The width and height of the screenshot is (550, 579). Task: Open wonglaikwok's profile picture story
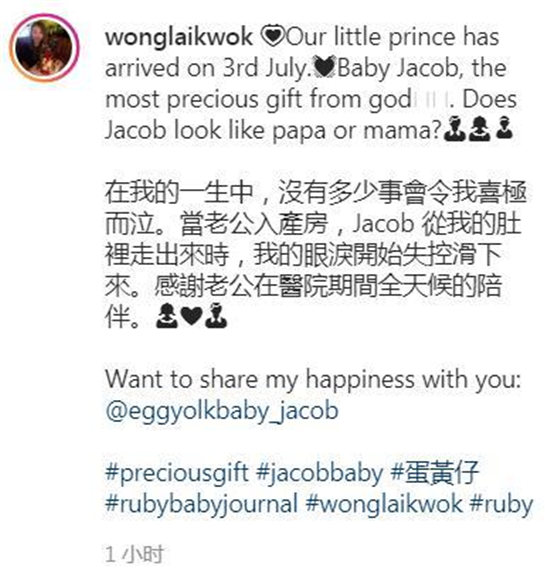pos(45,48)
